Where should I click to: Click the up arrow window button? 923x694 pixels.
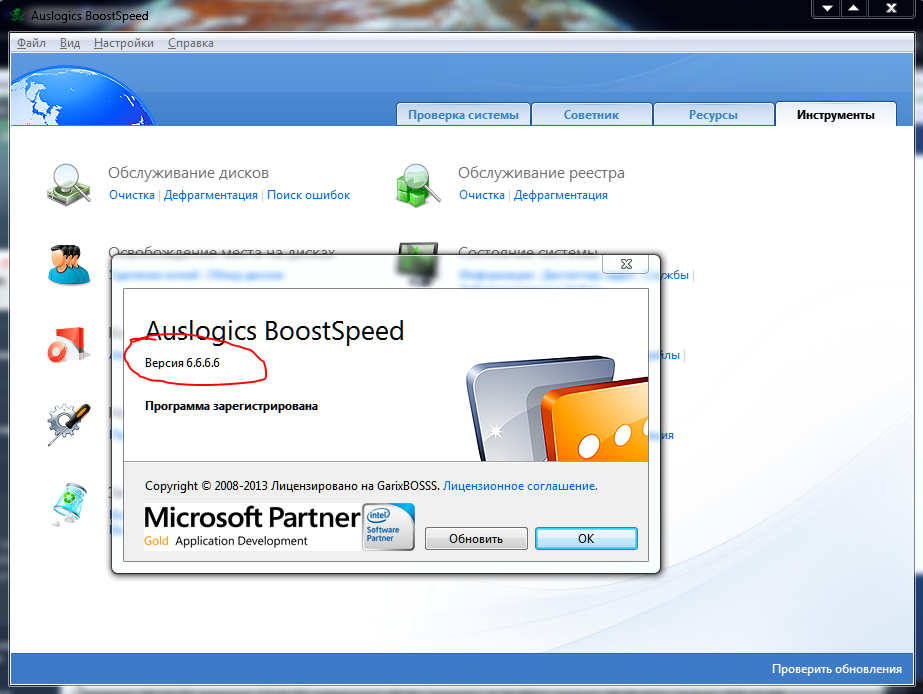pos(854,8)
